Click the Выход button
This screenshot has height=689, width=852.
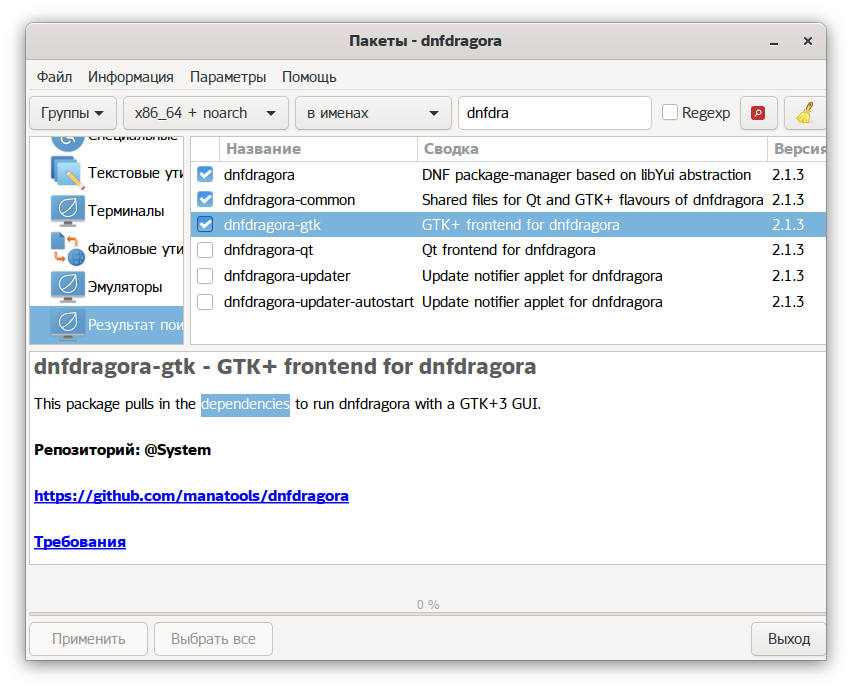point(788,639)
